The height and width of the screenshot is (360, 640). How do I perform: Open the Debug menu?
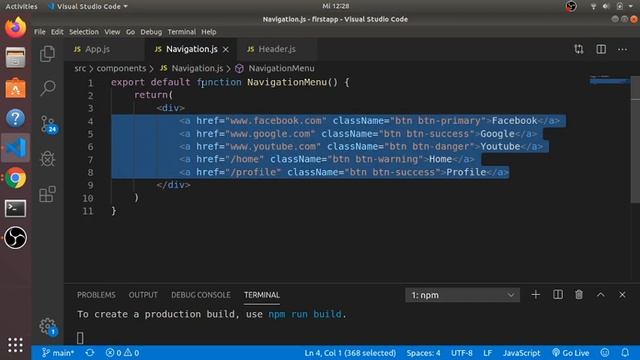click(x=151, y=32)
